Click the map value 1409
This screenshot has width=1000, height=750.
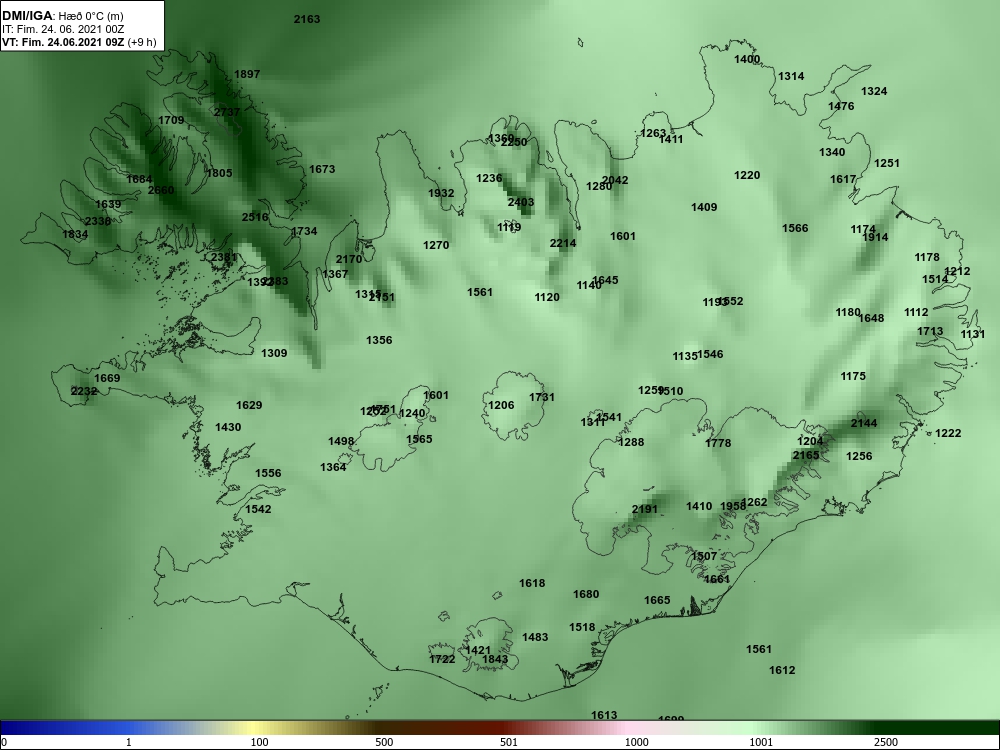tap(704, 207)
